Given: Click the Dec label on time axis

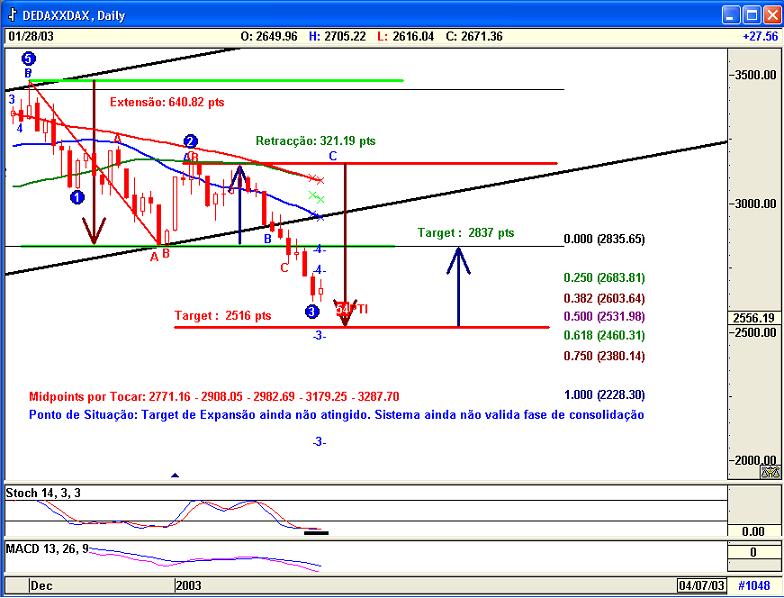Looking at the screenshot, I should 41,586.
